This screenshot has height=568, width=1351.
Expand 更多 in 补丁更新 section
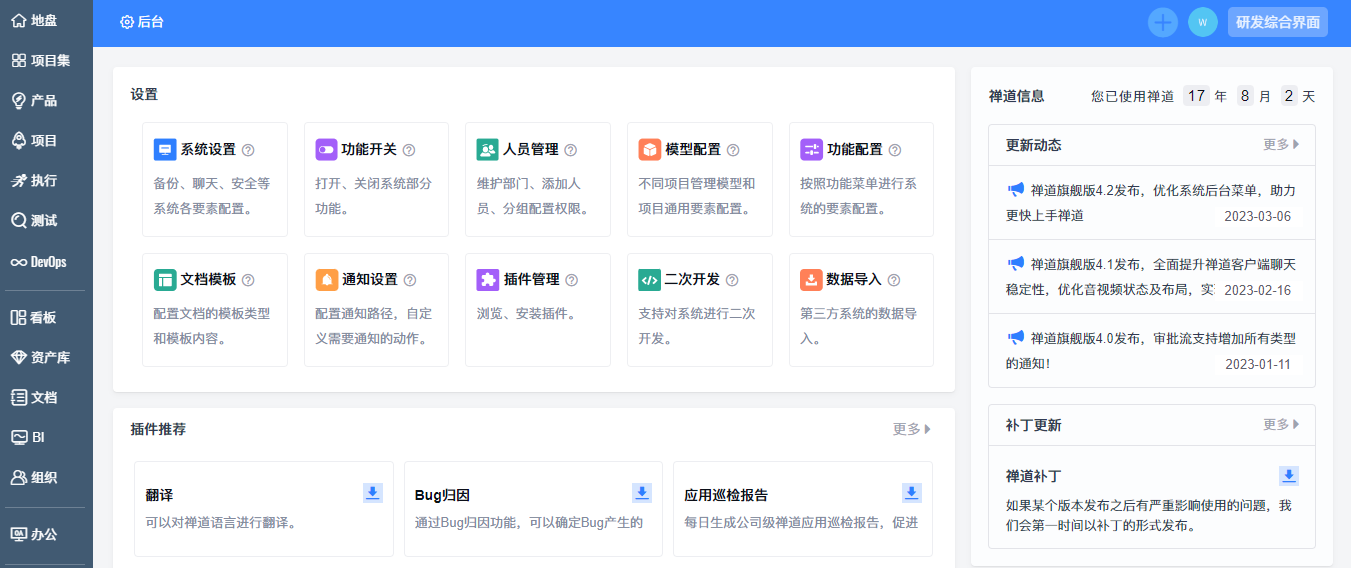(1281, 424)
